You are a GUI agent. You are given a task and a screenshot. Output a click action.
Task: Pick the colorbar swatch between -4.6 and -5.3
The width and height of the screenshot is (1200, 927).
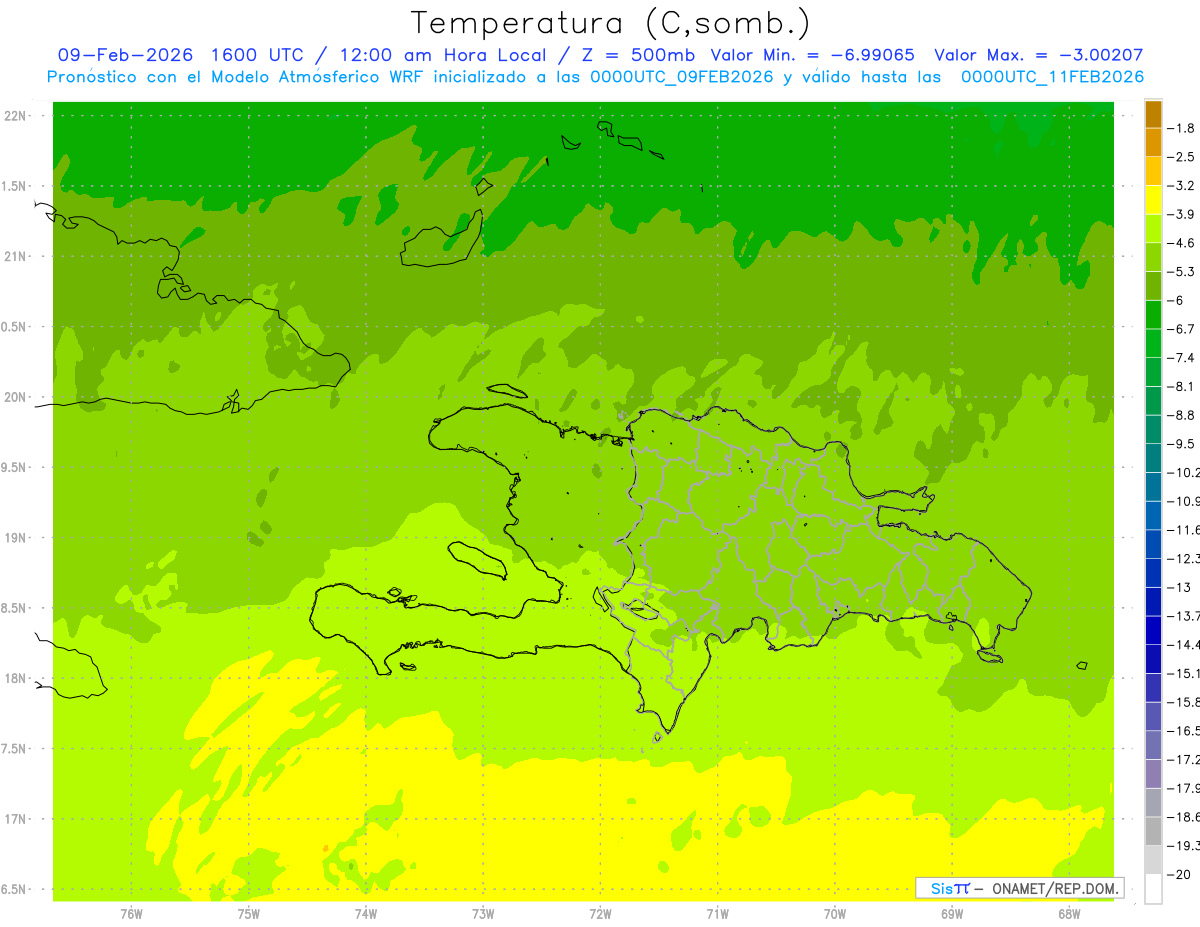pyautogui.click(x=1153, y=258)
